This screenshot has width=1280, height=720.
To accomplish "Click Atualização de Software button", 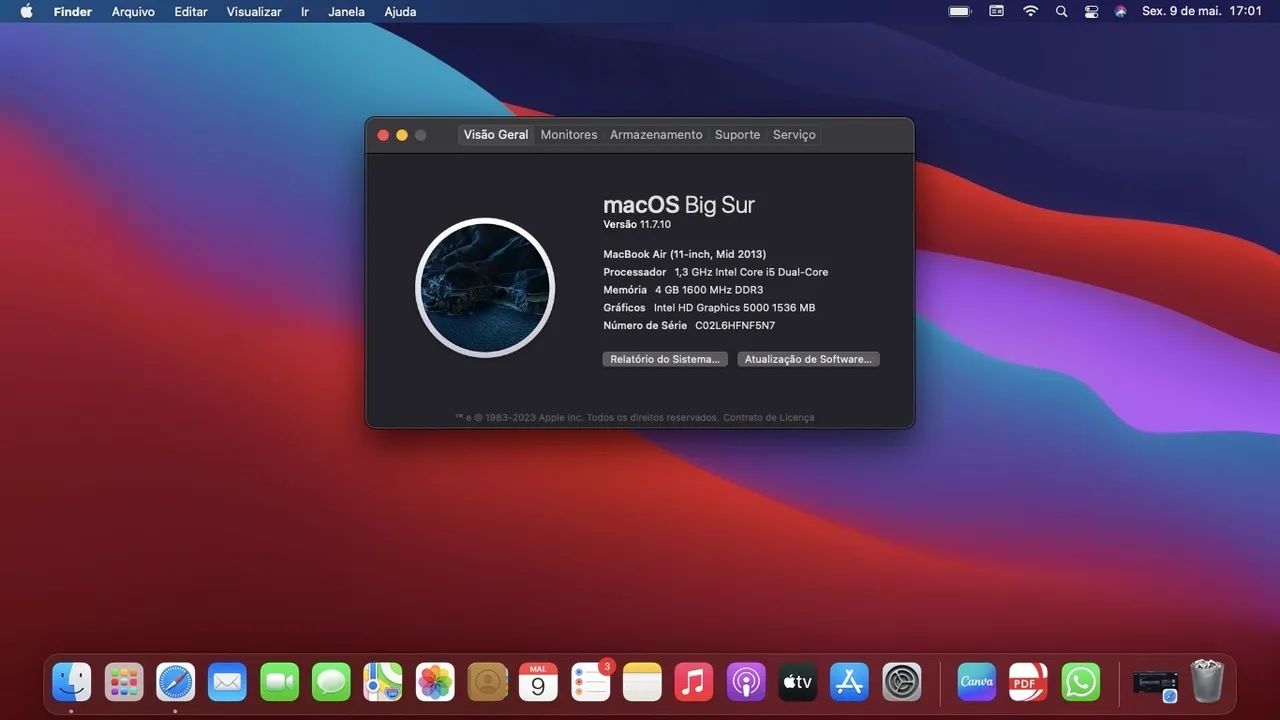I will coord(808,359).
